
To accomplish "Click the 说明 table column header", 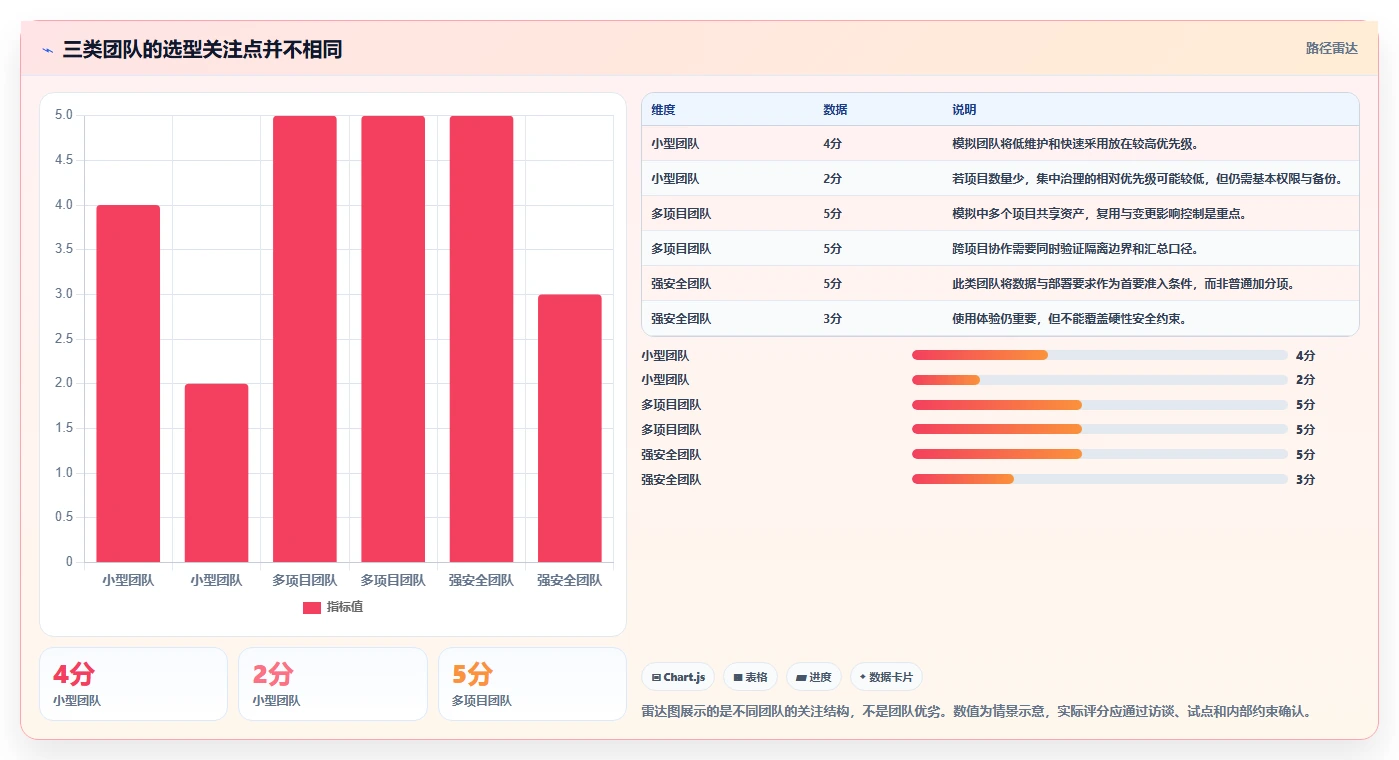I will pos(964,110).
